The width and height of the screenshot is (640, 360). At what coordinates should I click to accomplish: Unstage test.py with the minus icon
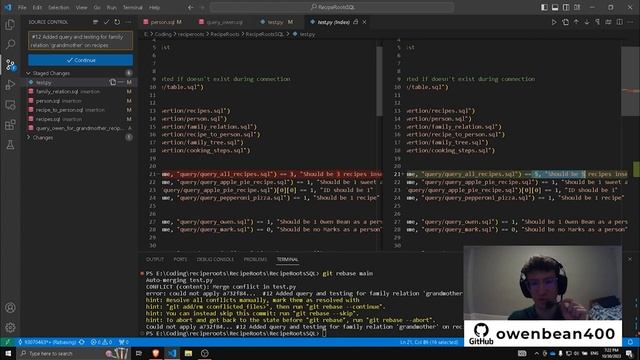(x=121, y=82)
